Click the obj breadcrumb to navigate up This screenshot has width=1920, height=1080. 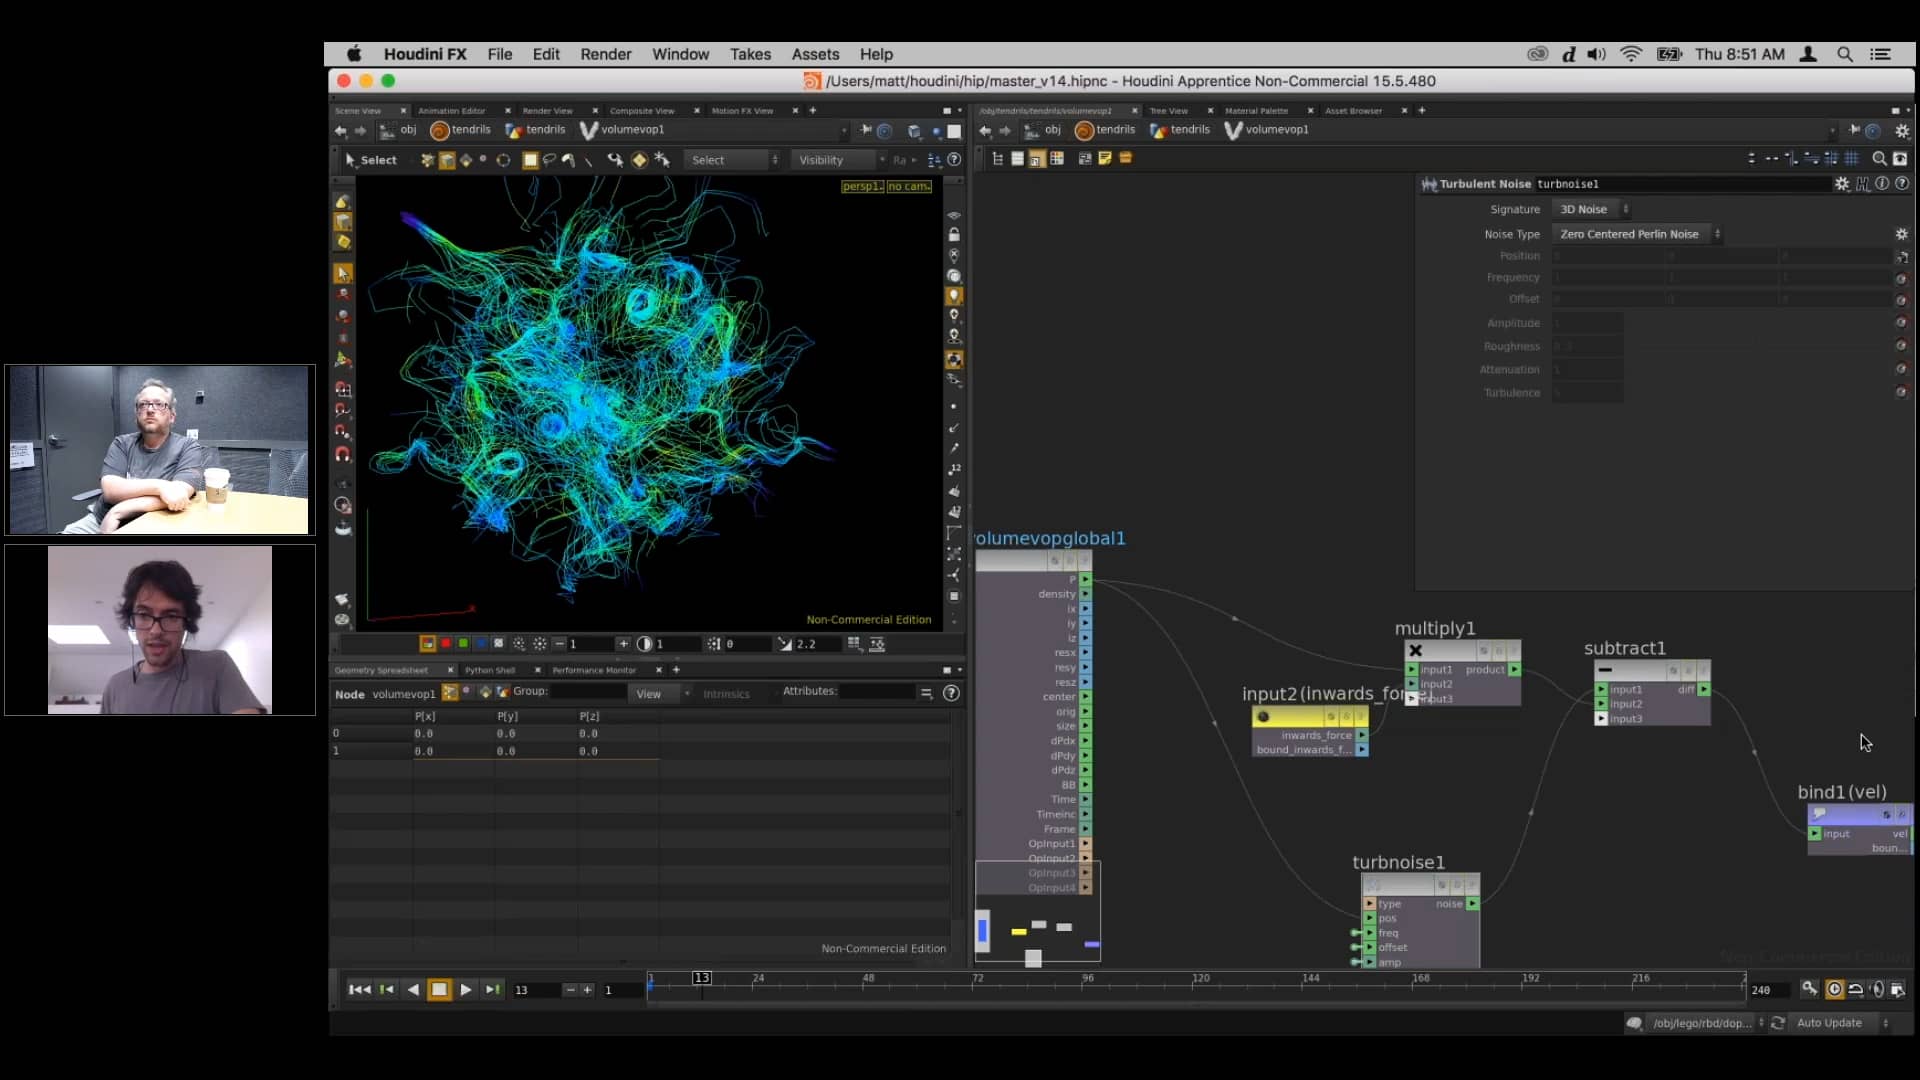(406, 130)
